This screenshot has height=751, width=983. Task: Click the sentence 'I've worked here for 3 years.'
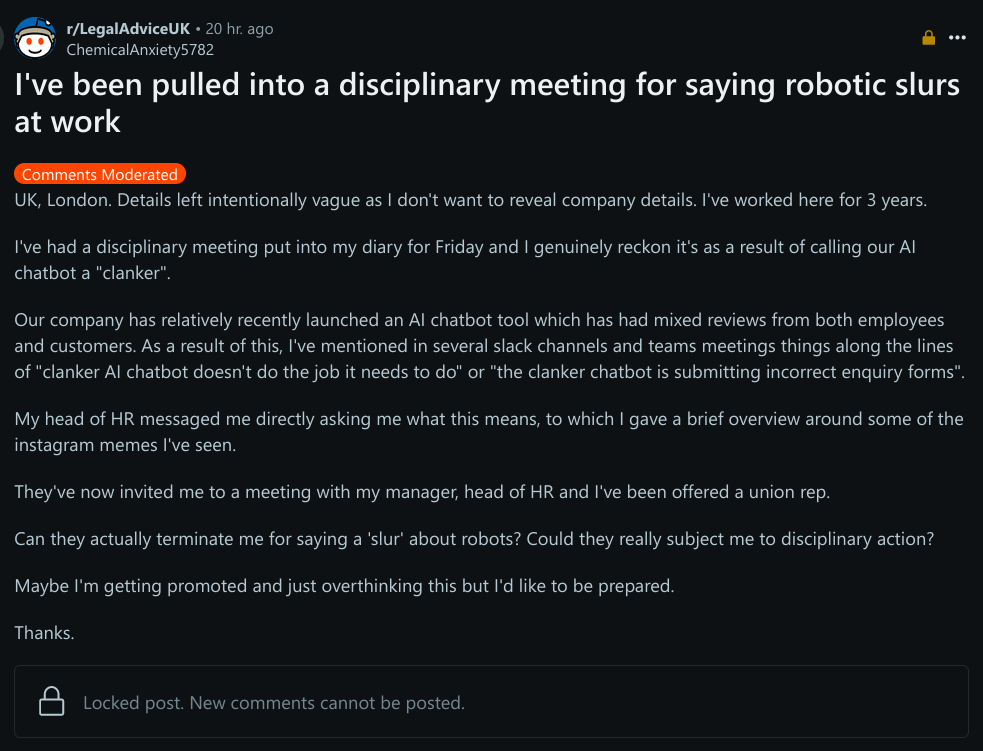(x=814, y=200)
